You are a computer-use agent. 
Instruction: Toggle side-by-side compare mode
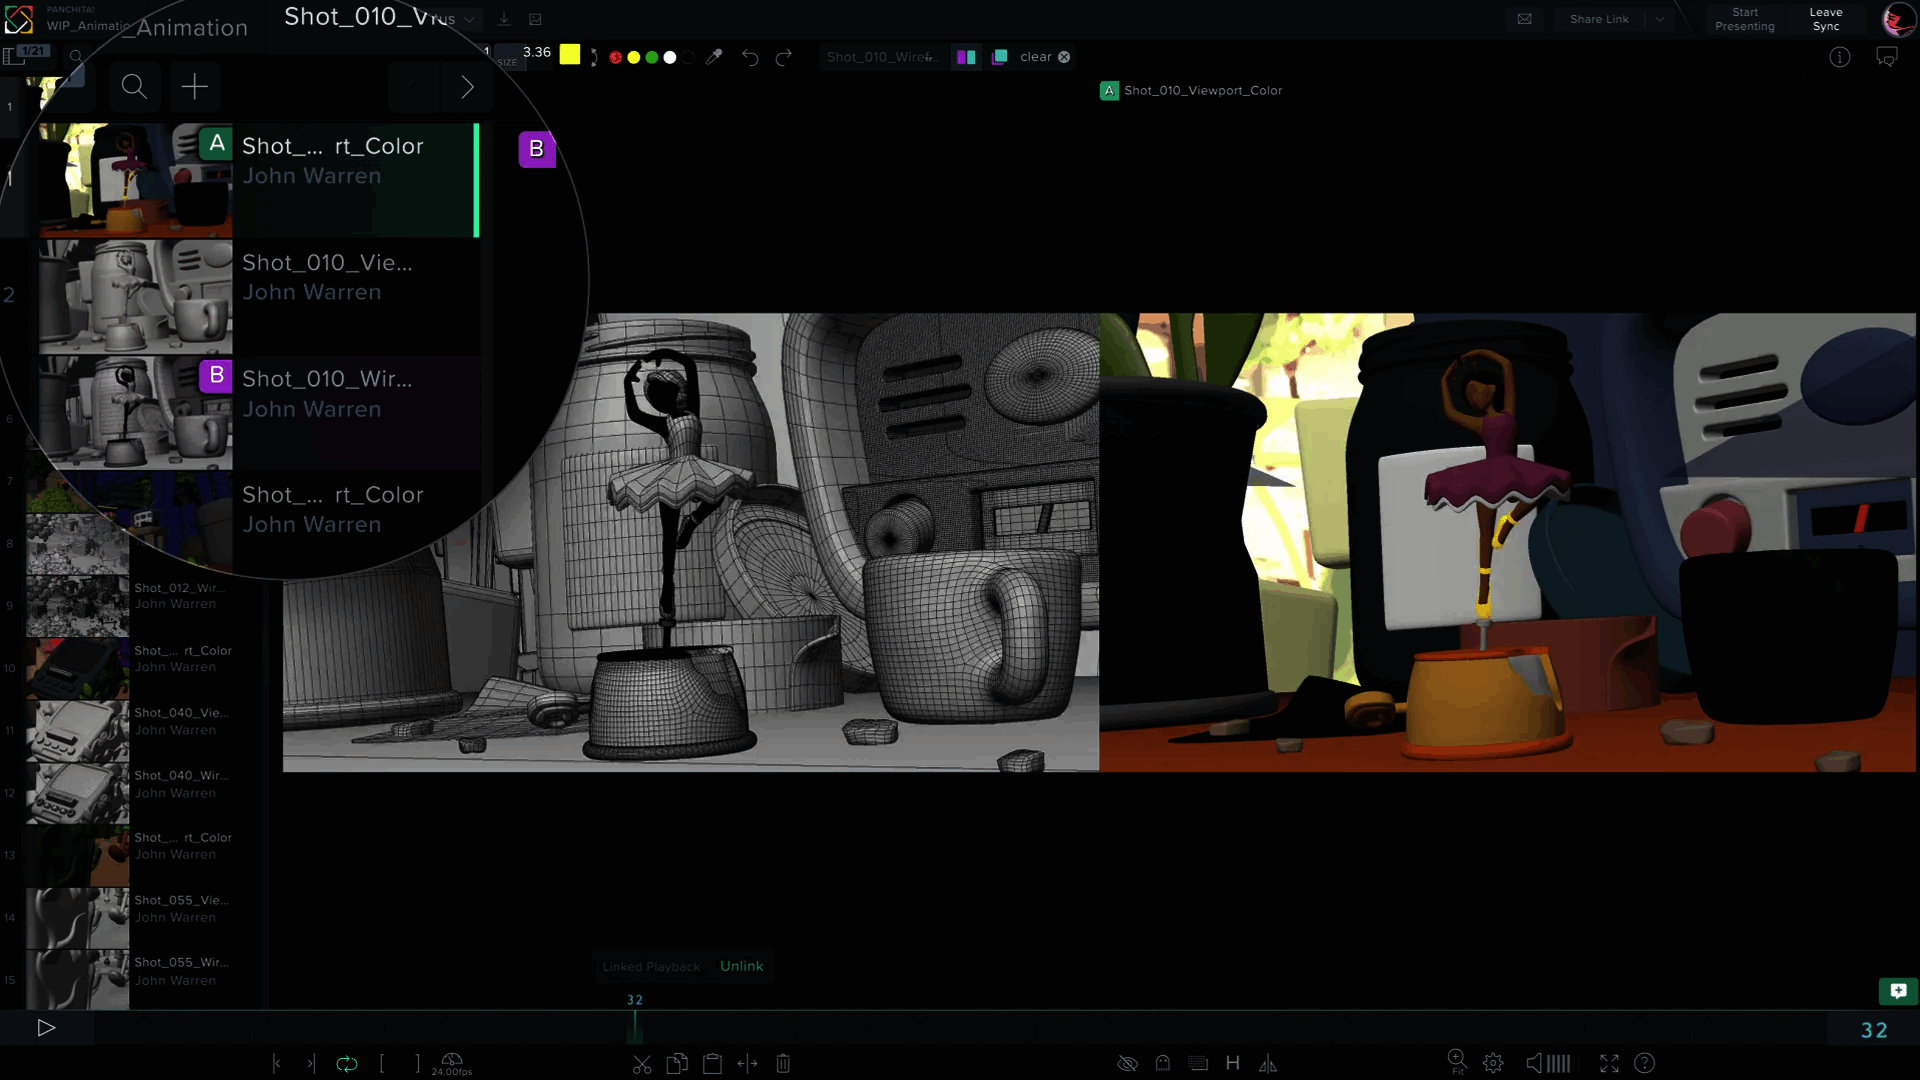[966, 57]
